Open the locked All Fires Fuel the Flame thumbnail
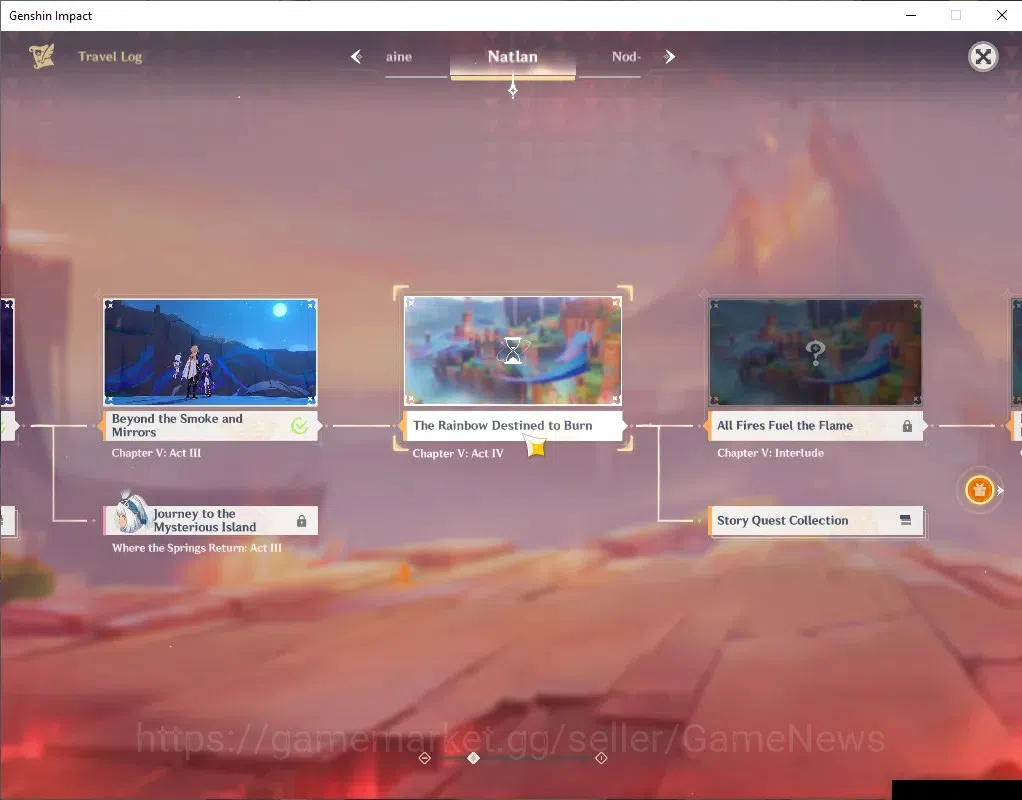The image size is (1022, 800). (x=815, y=352)
